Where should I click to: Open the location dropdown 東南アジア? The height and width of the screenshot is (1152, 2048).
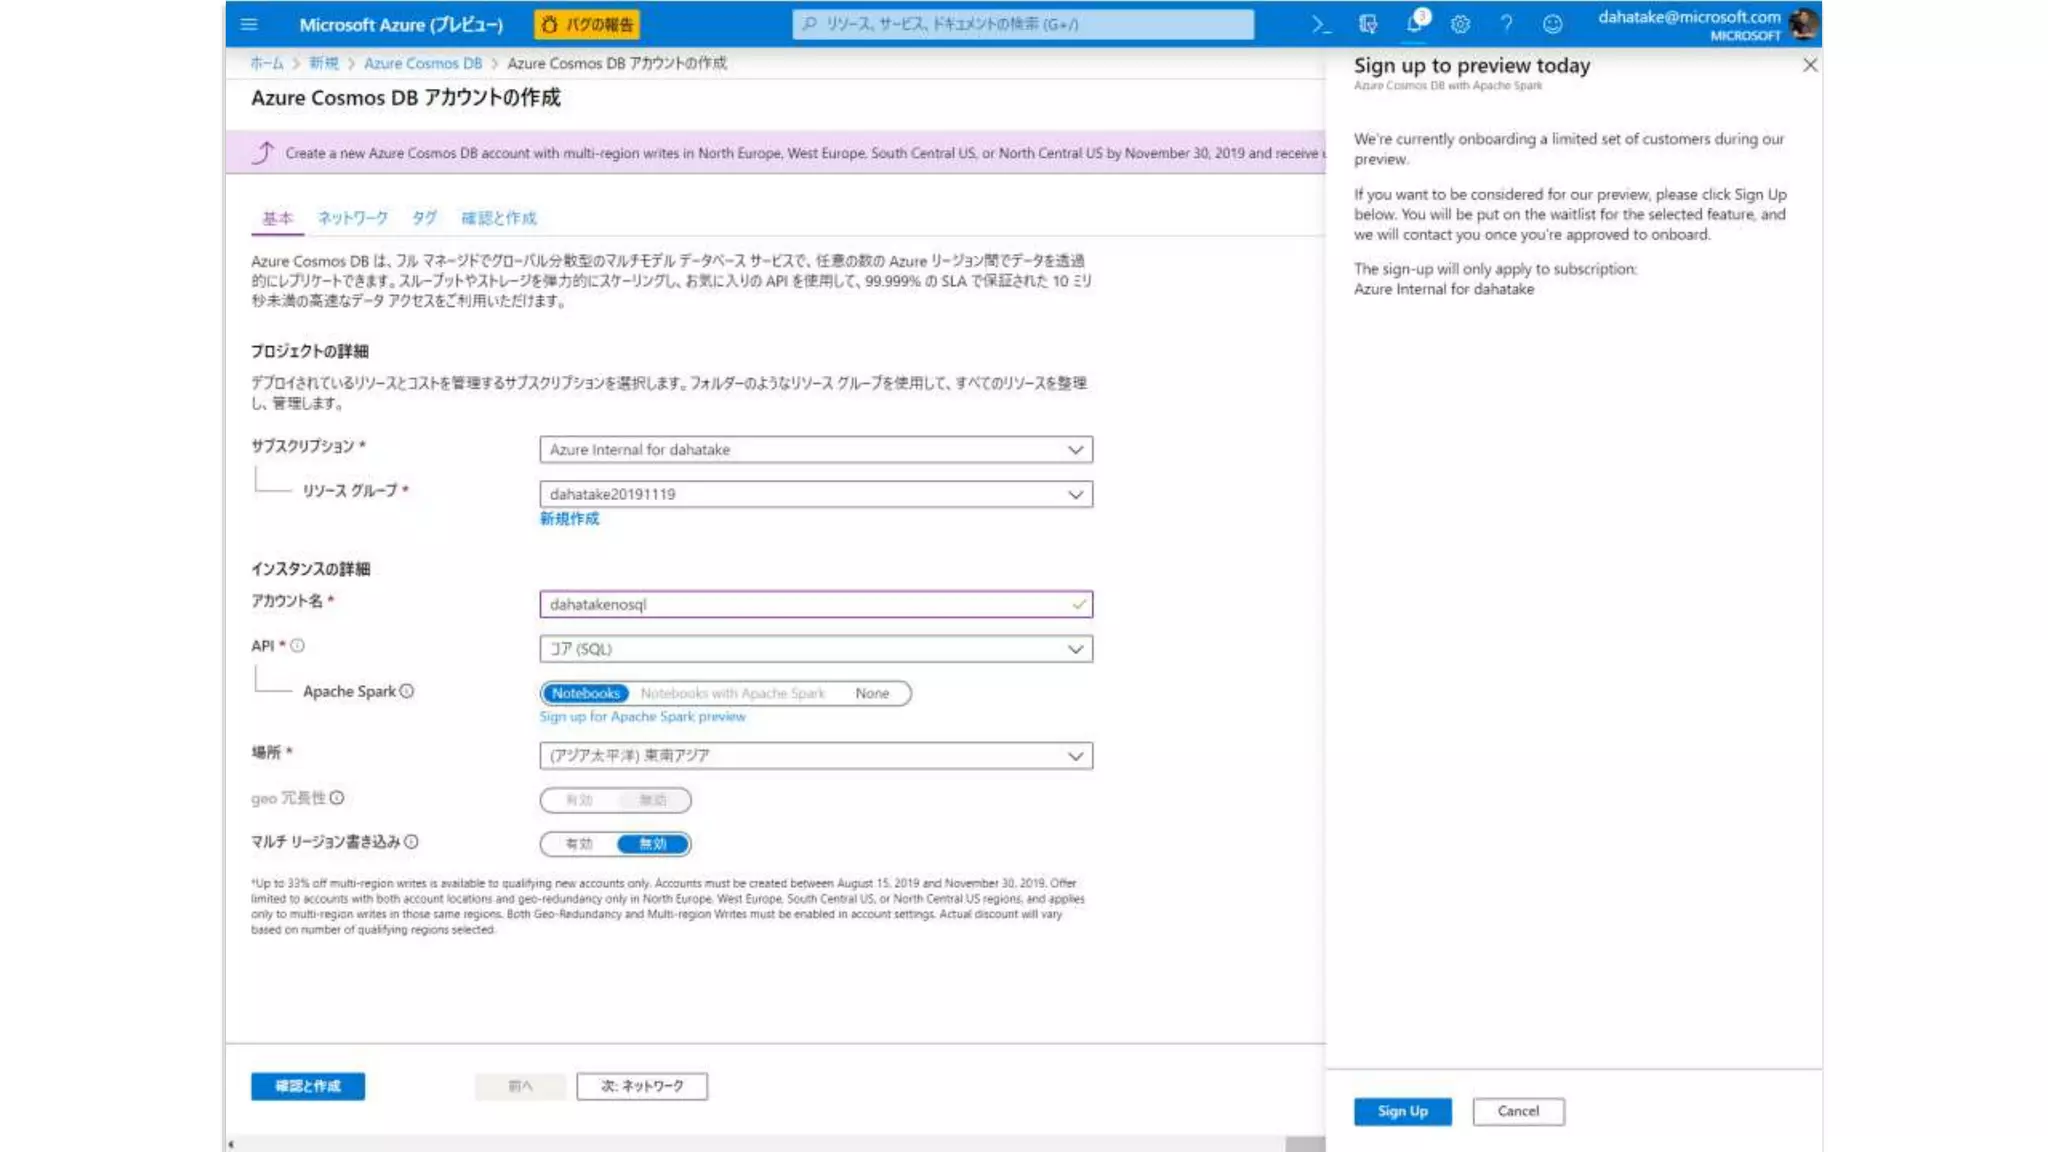click(x=816, y=756)
